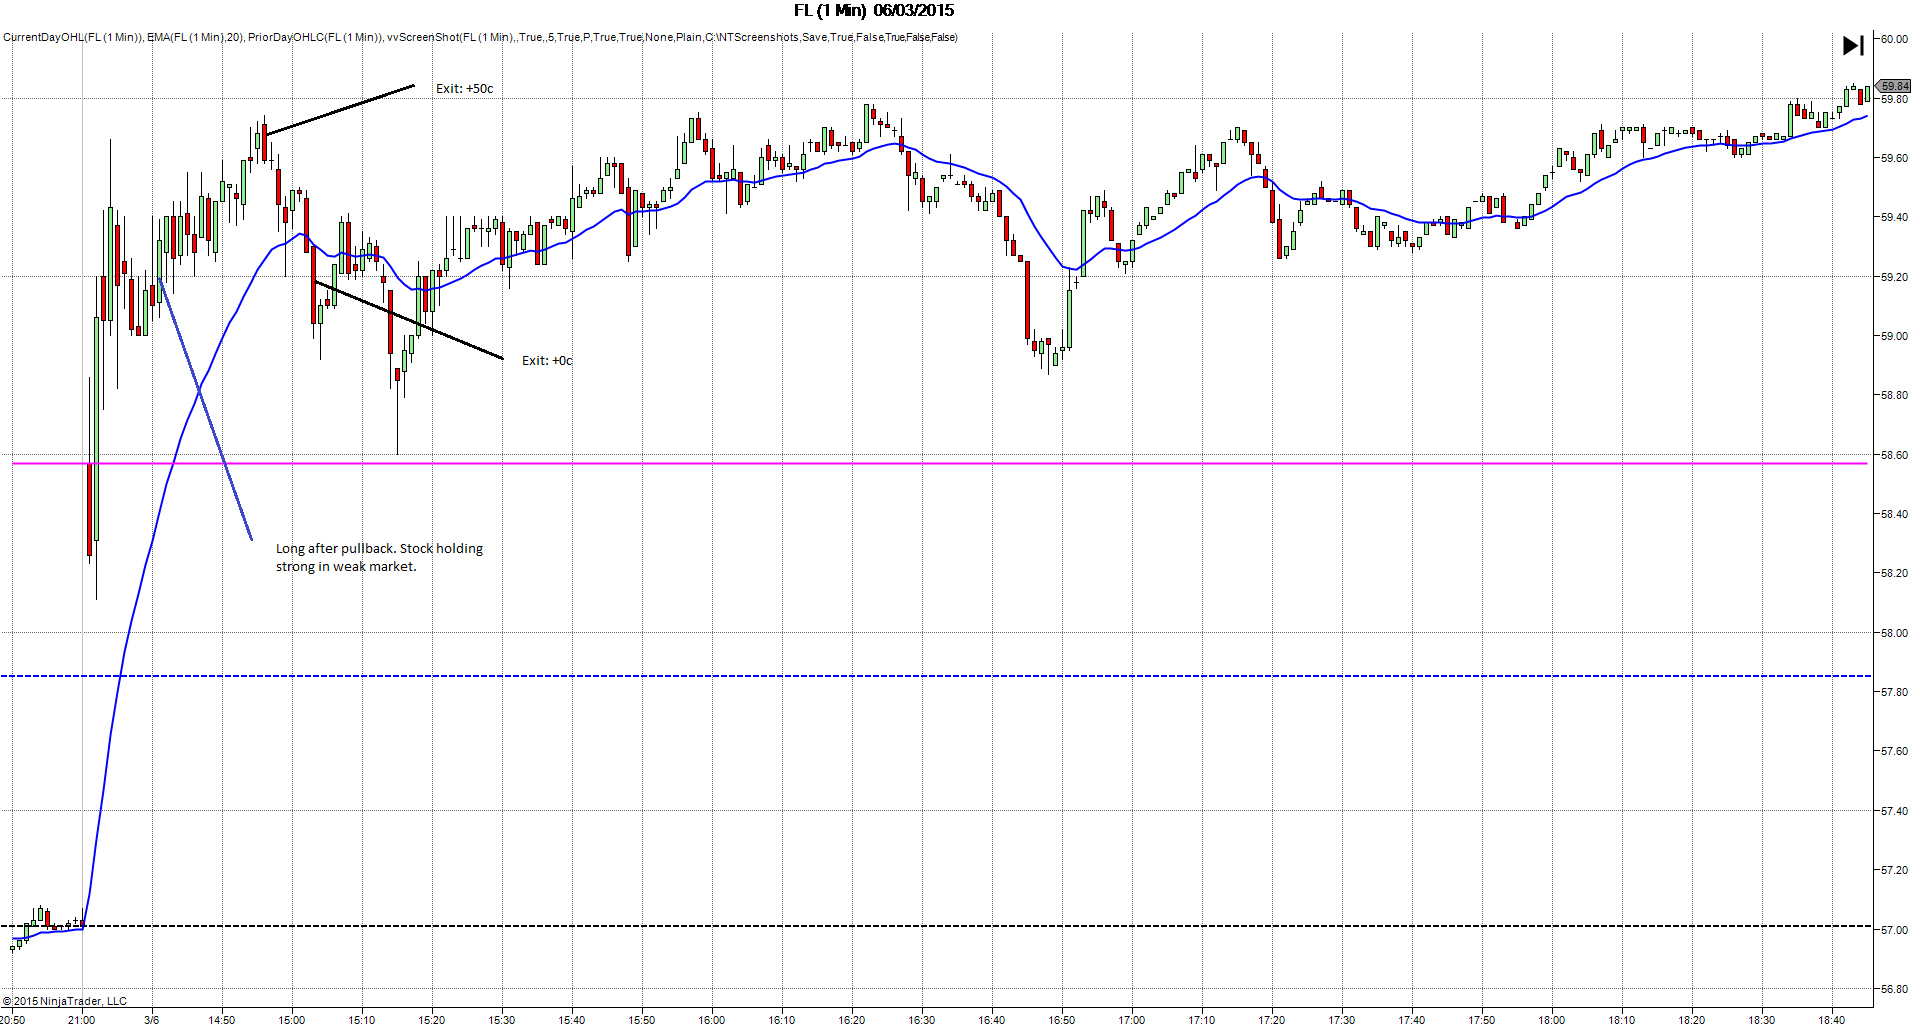Click the 17:20 time axis label
1920x1034 pixels.
[x=1272, y=1020]
